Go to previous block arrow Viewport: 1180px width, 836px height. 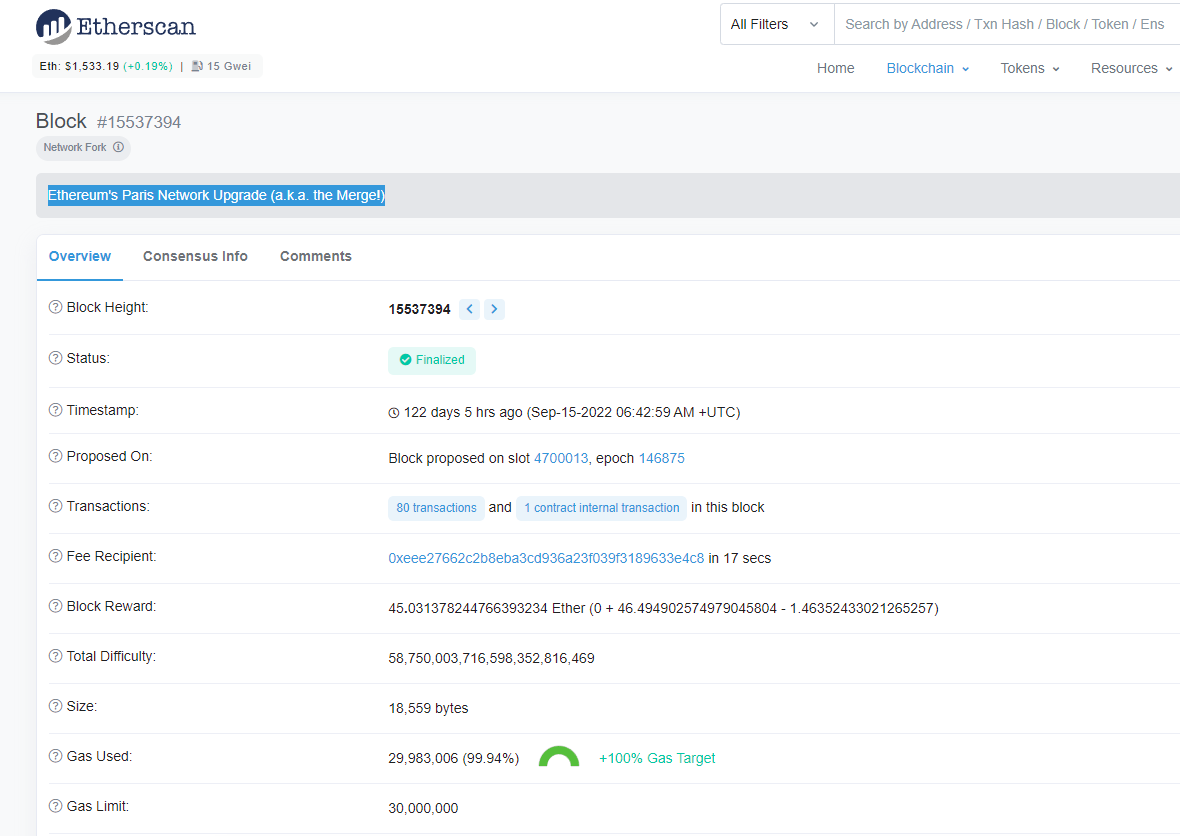[x=470, y=309]
